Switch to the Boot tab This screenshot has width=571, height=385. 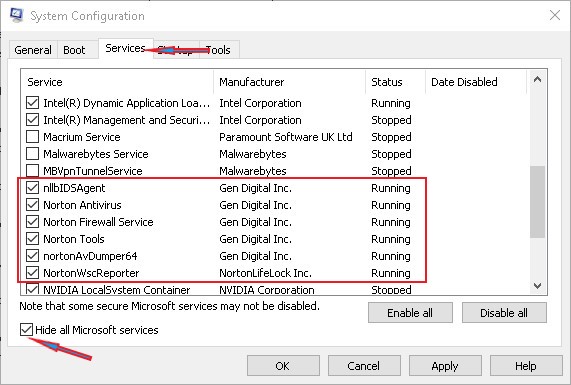tap(74, 50)
